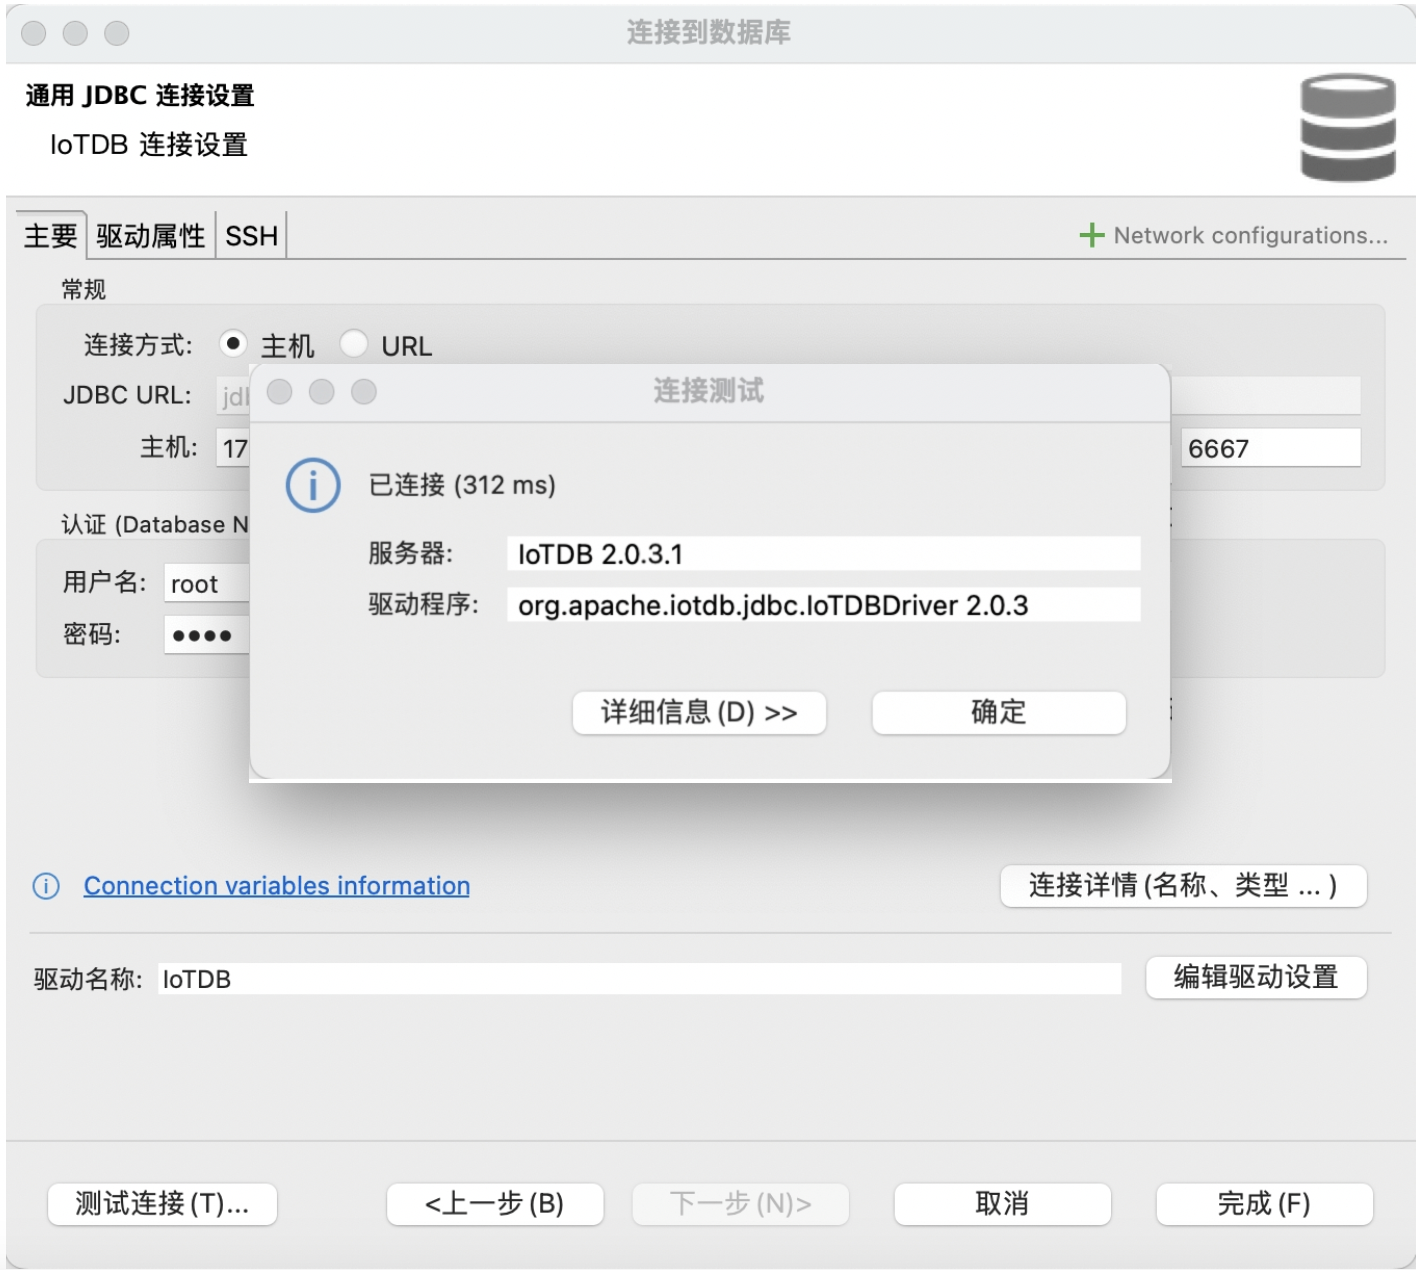Switch to the 驱动属性 tab
Screen dimensions: 1416x1270
tap(150, 236)
